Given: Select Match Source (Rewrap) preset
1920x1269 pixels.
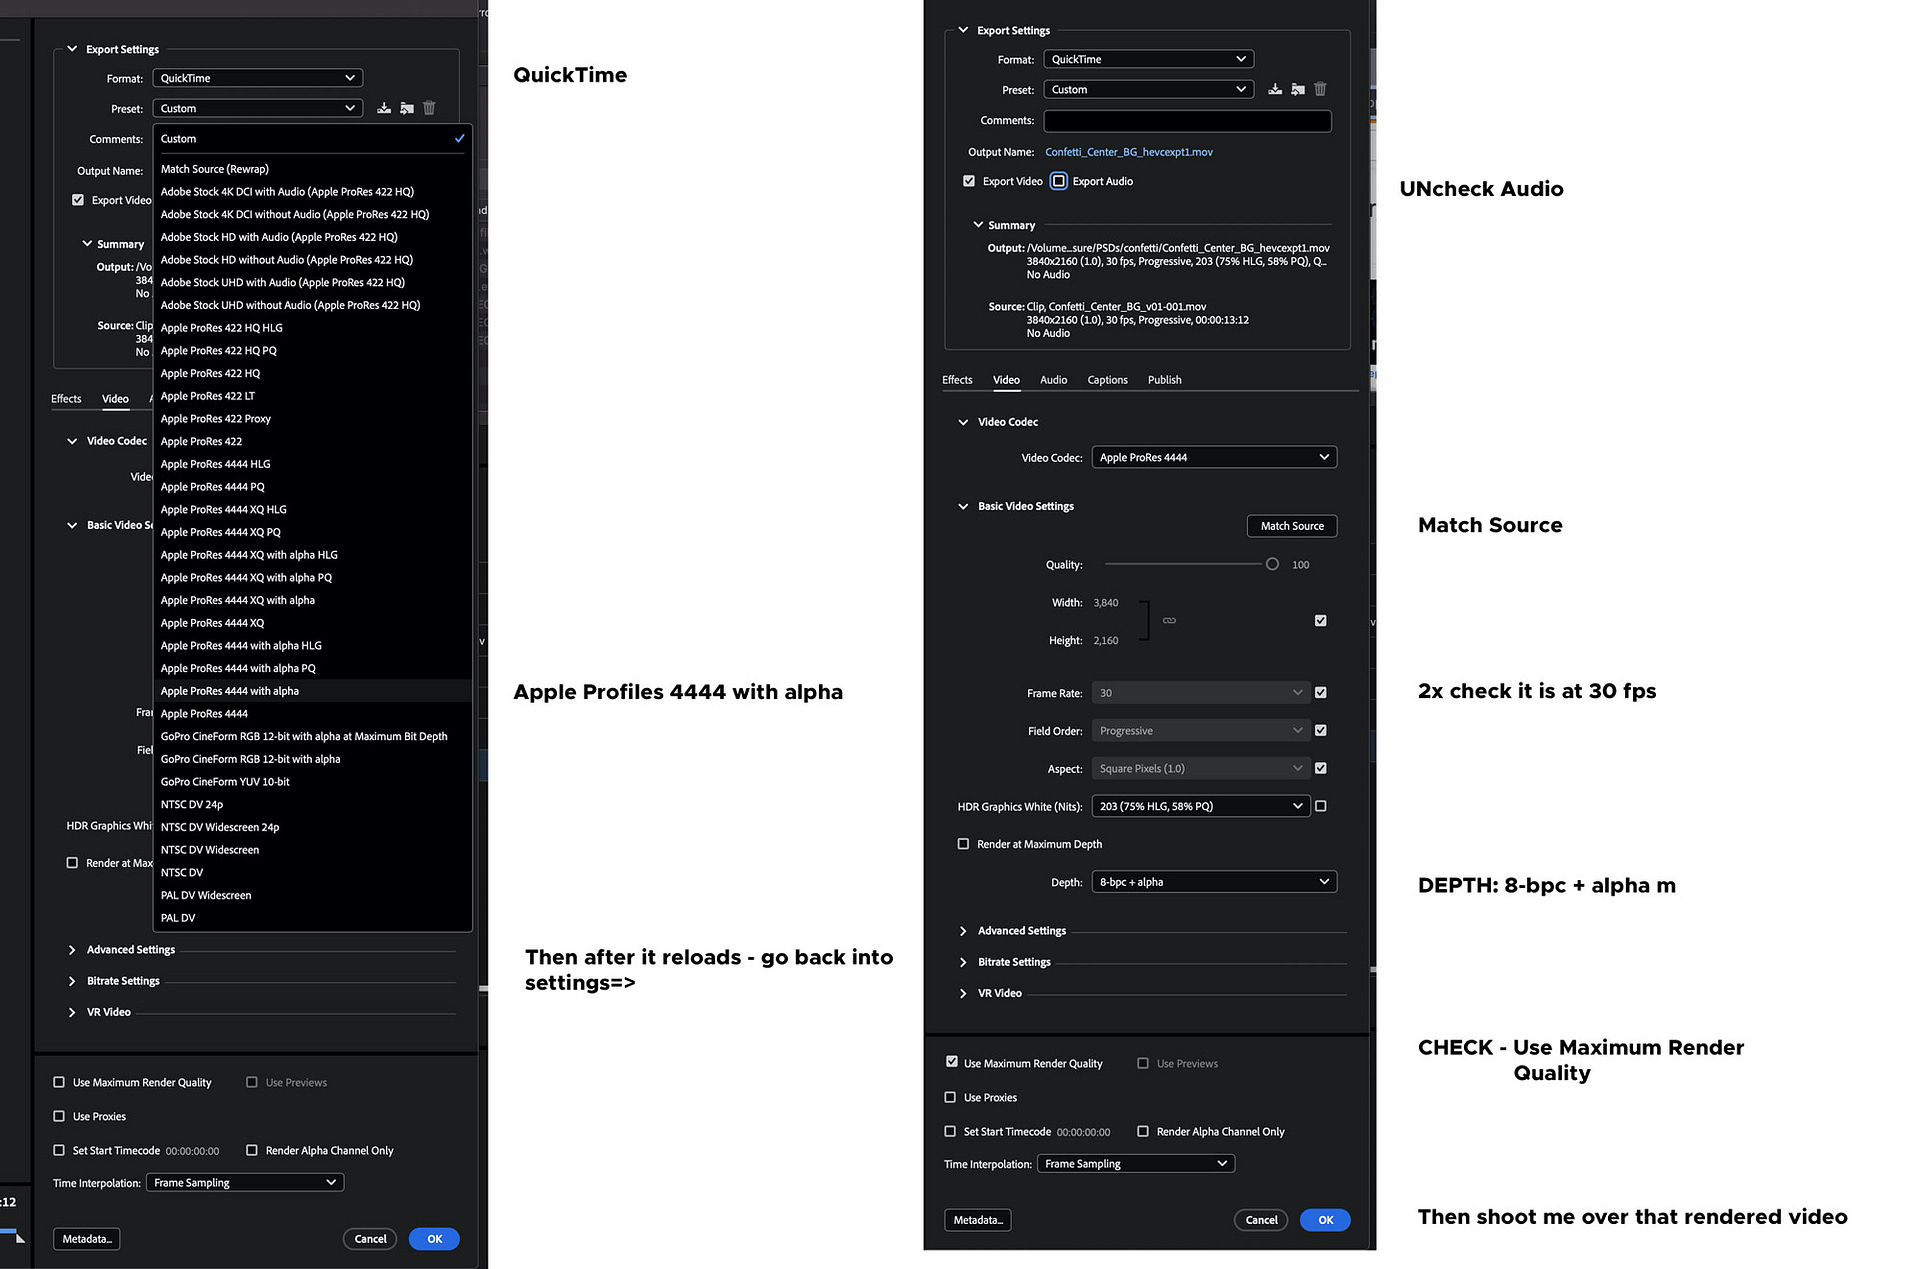Looking at the screenshot, I should coord(312,169).
